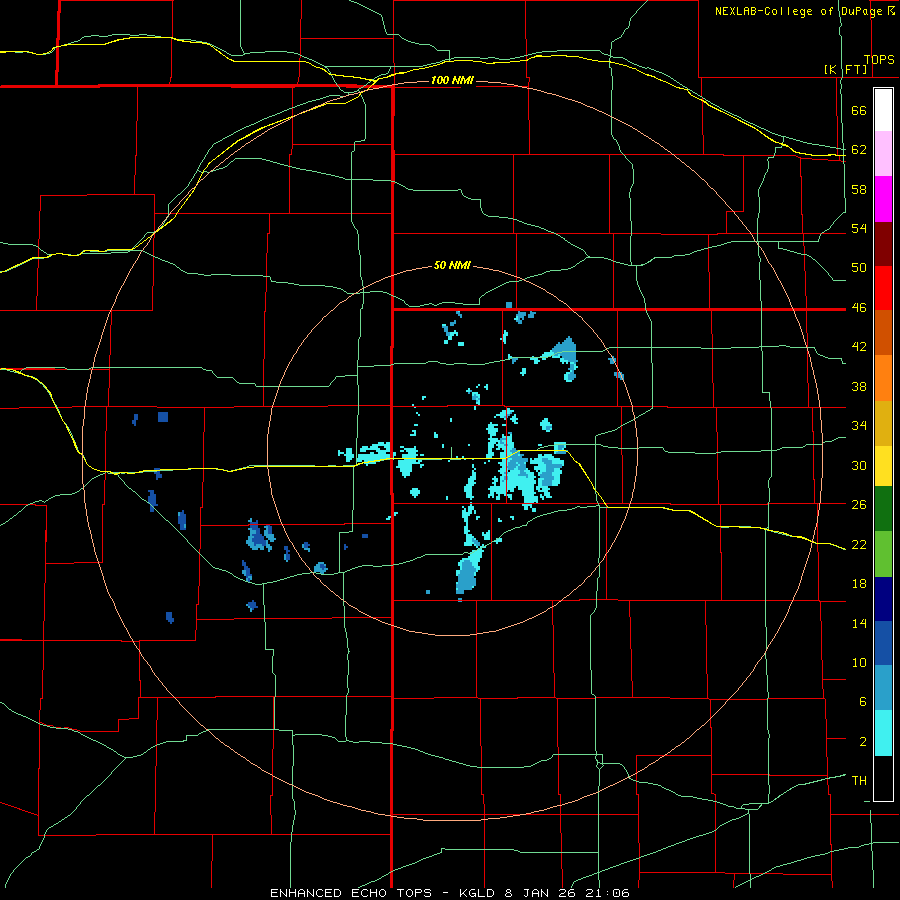Select the bright red legend swatch
900x900 pixels.
click(883, 288)
